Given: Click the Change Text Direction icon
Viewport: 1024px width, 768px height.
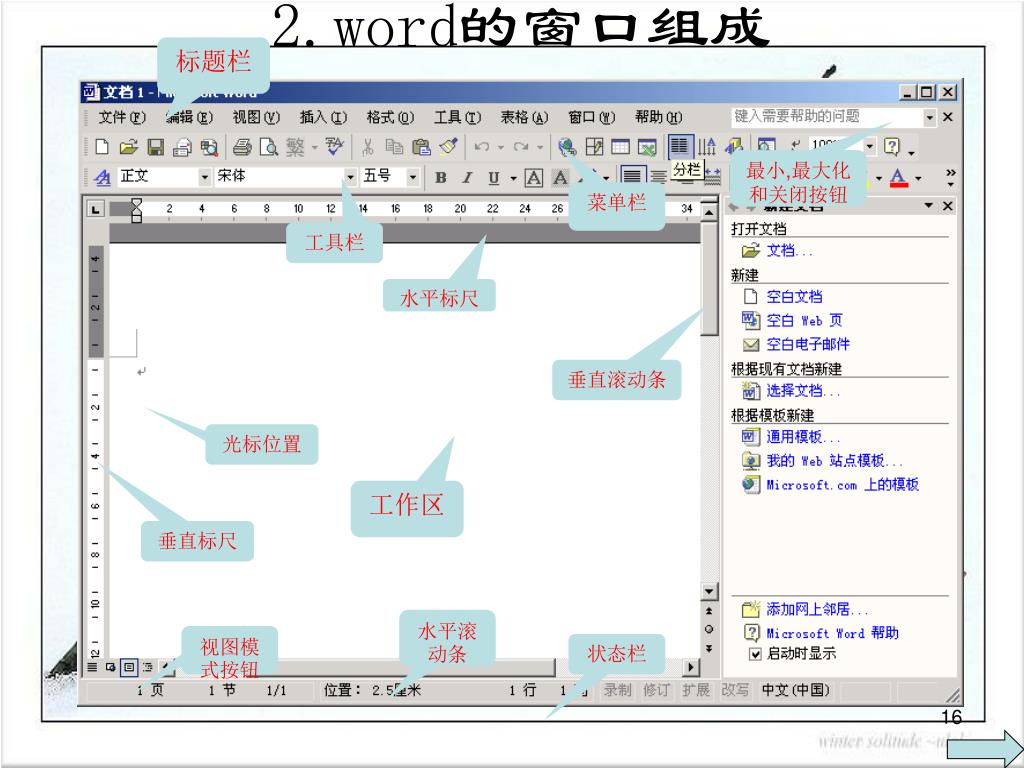Looking at the screenshot, I should [707, 147].
